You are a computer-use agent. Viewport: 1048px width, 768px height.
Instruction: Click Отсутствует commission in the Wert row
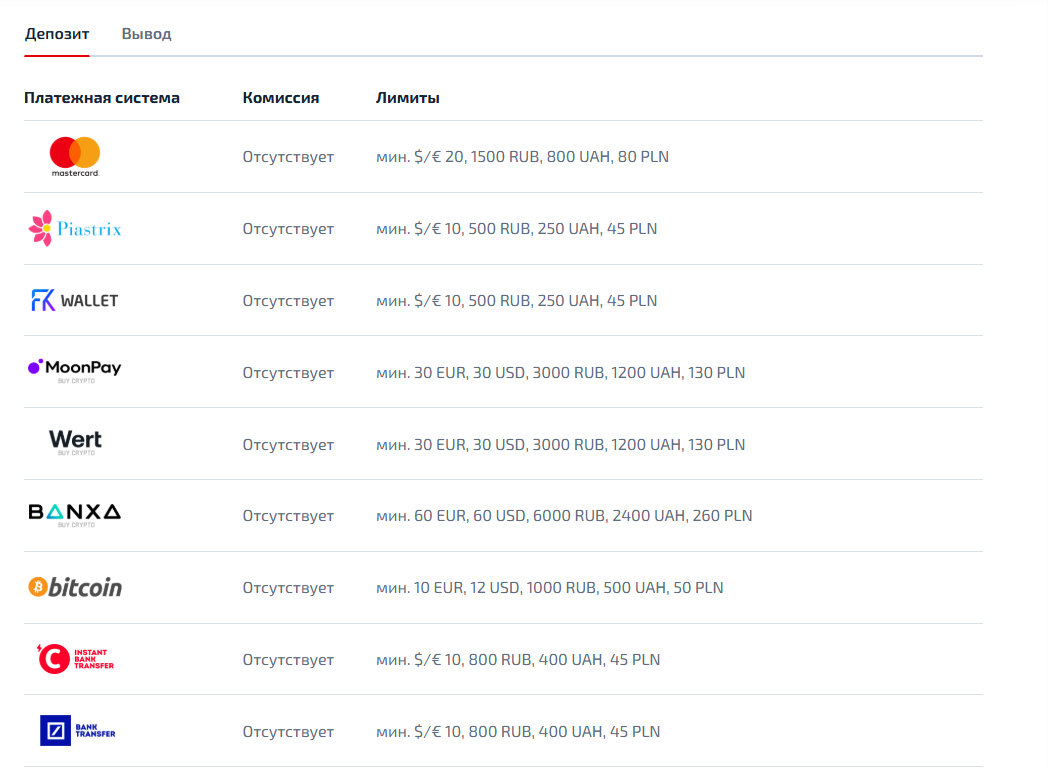tap(288, 445)
